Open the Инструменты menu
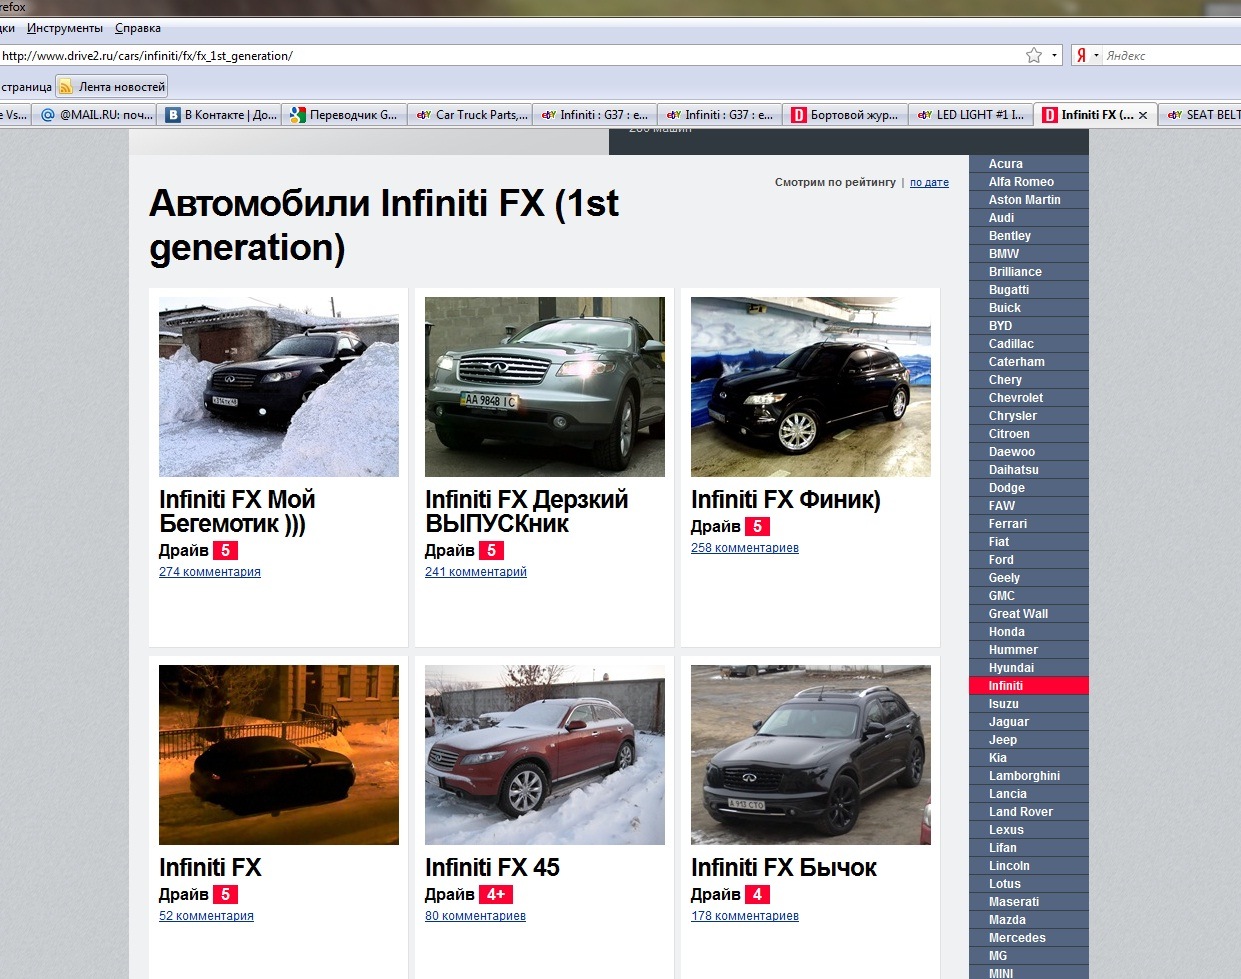This screenshot has height=979, width=1241. pyautogui.click(x=65, y=28)
